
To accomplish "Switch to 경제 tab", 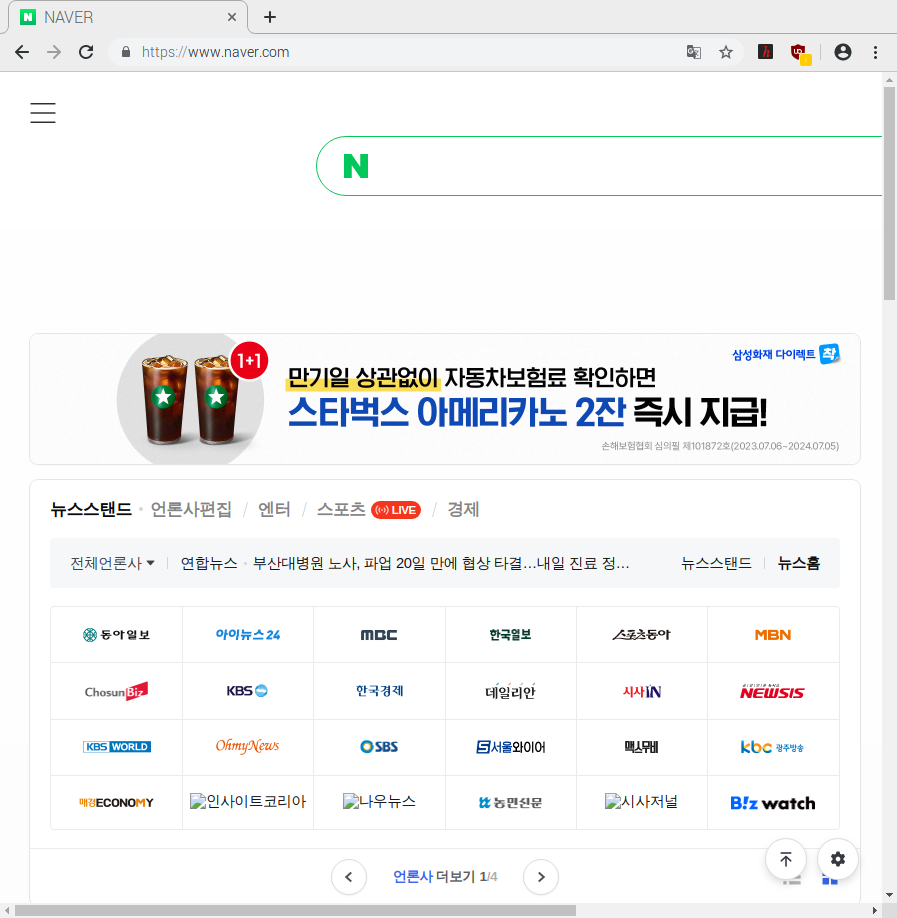I will click(463, 509).
